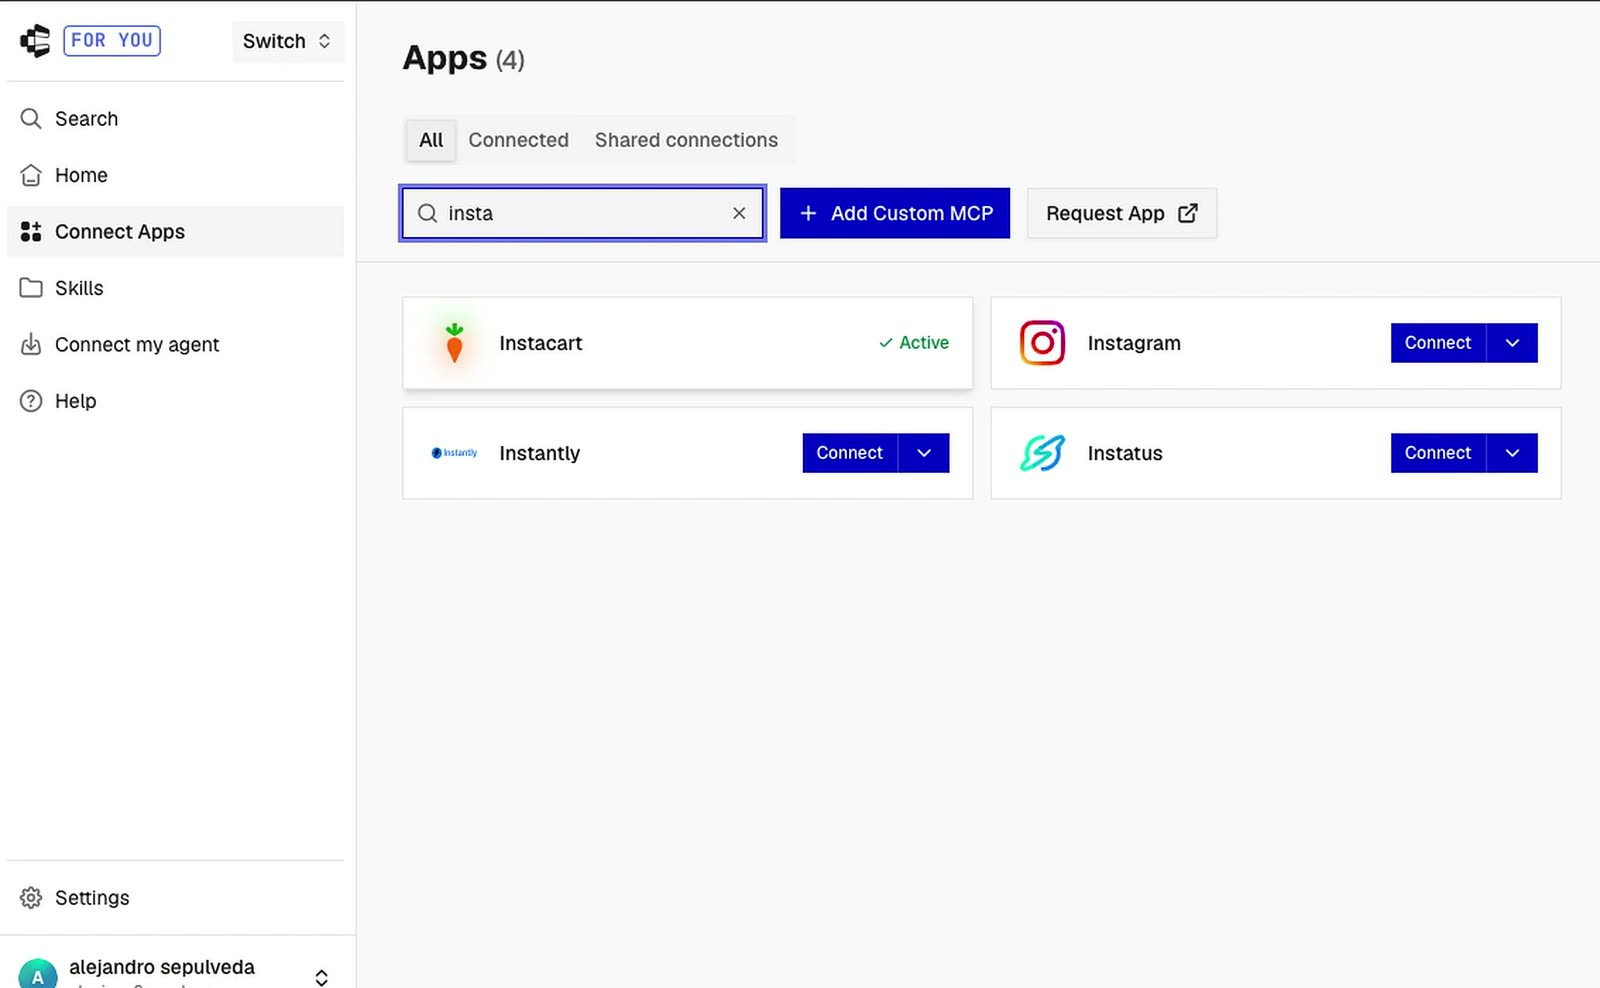The image size is (1600, 988).
Task: Clear the insta search with the X
Action: 739,213
